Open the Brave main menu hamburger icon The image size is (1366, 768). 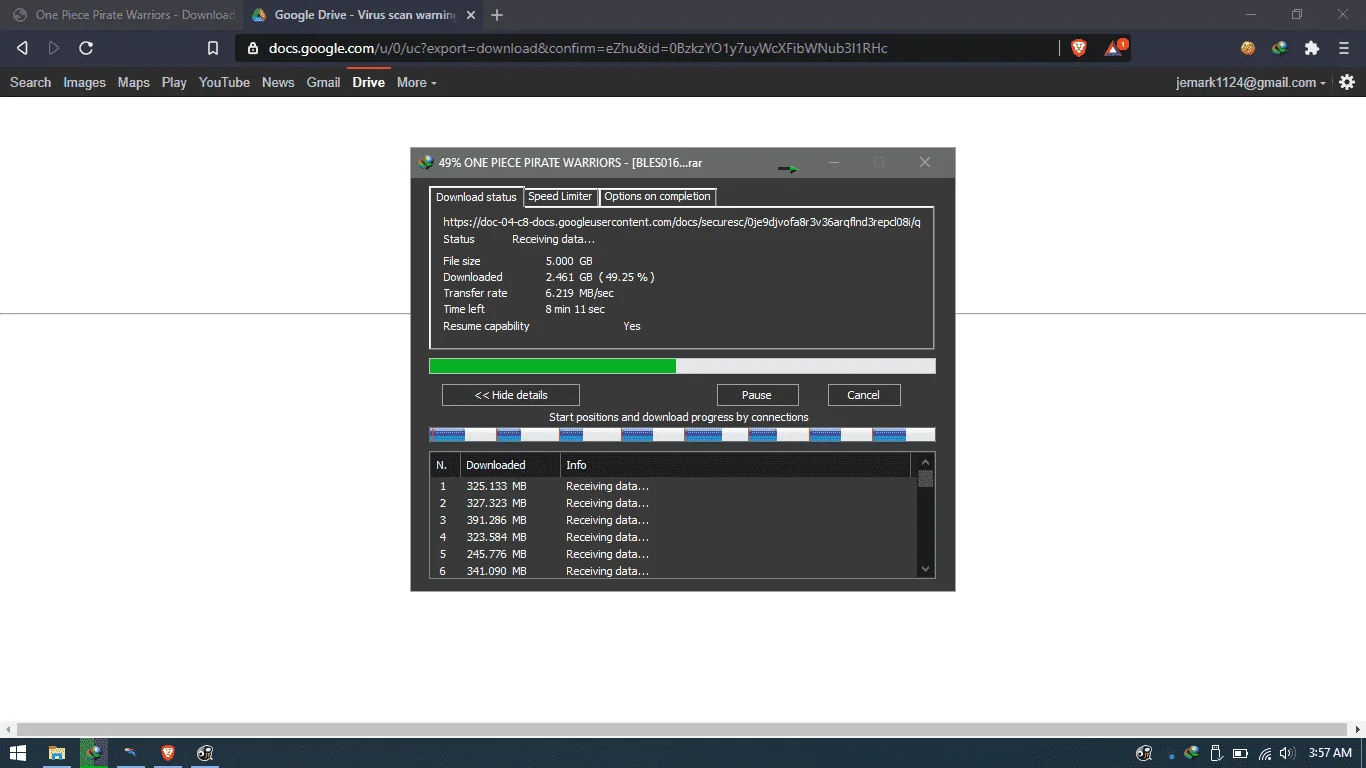coord(1345,48)
